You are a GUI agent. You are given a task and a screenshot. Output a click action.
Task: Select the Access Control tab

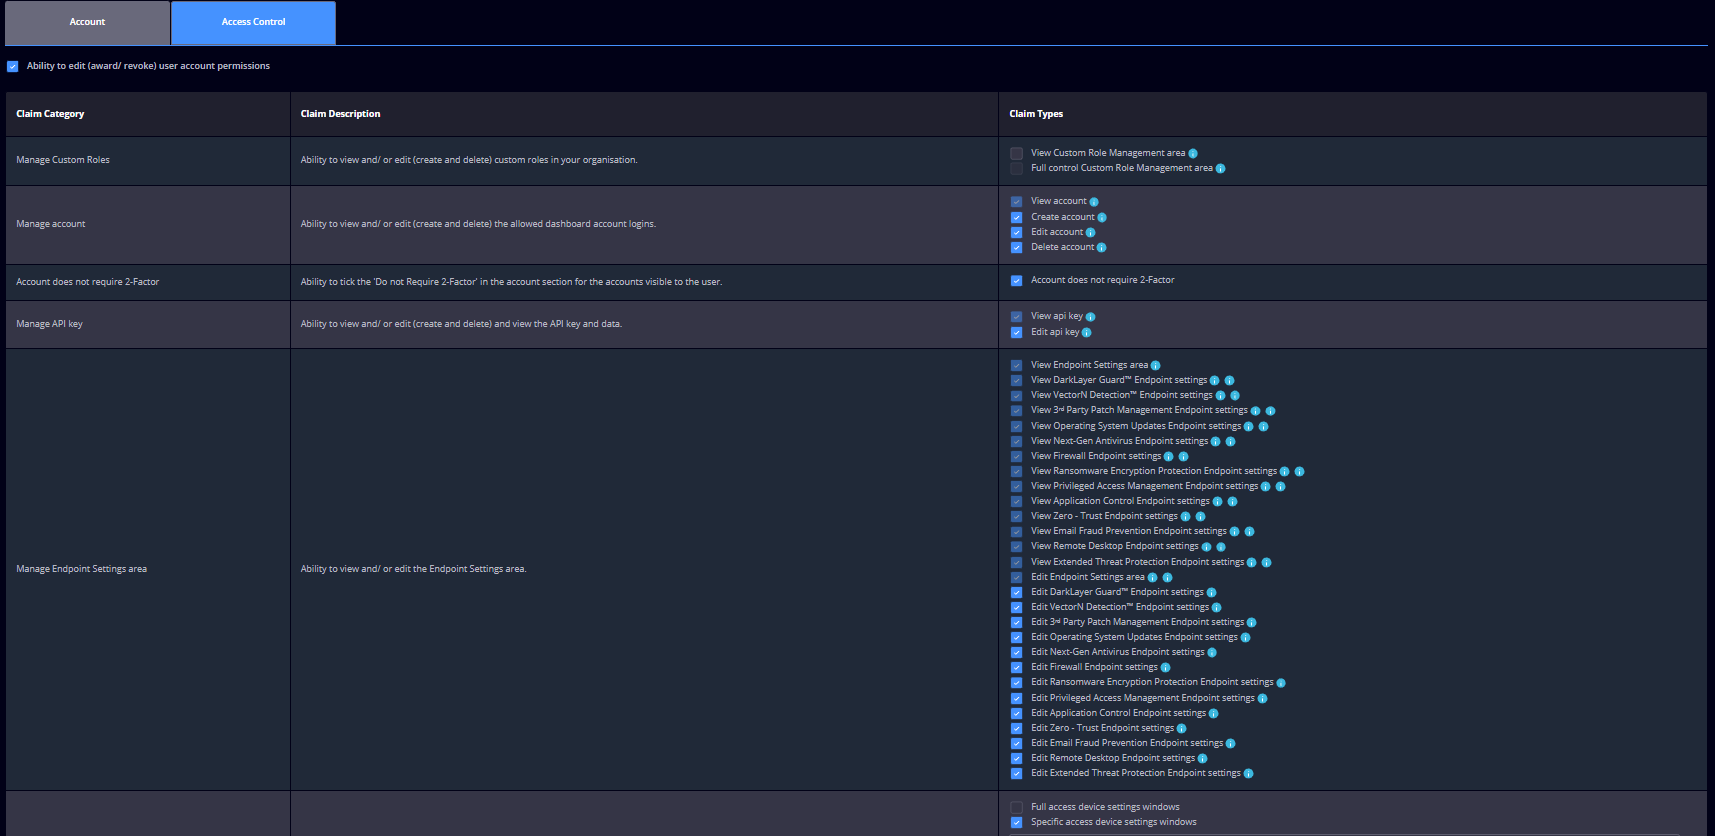(x=253, y=22)
